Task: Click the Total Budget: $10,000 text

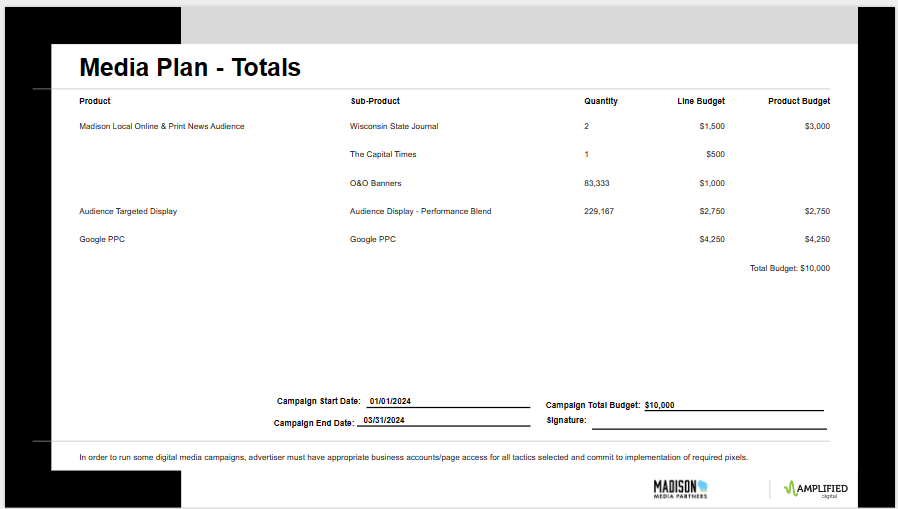Action: pyautogui.click(x=789, y=269)
